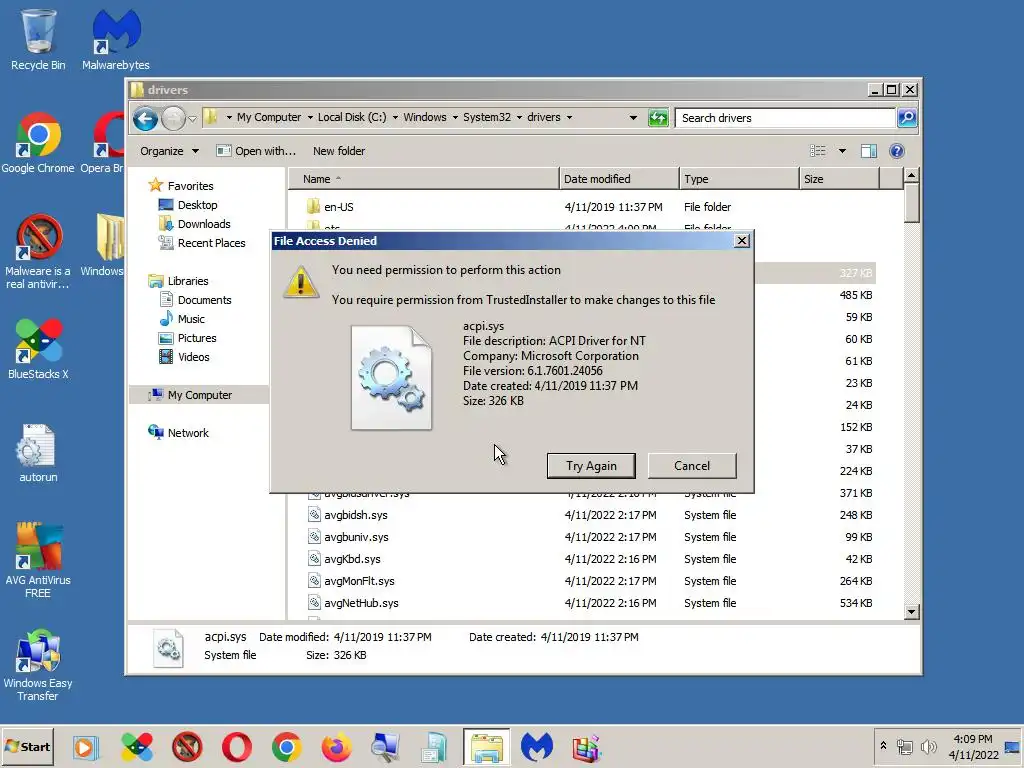This screenshot has width=1024, height=768.
Task: Open the recent locations history dropdown
Action: (192, 119)
